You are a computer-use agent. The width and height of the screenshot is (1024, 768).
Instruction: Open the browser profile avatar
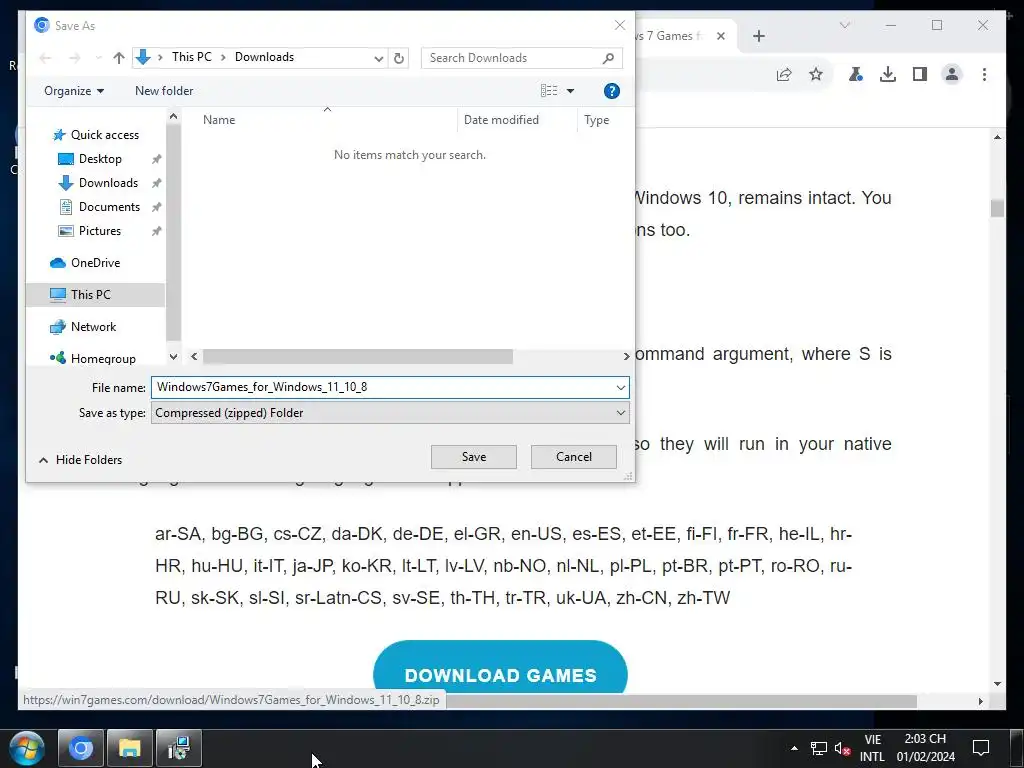click(x=952, y=74)
